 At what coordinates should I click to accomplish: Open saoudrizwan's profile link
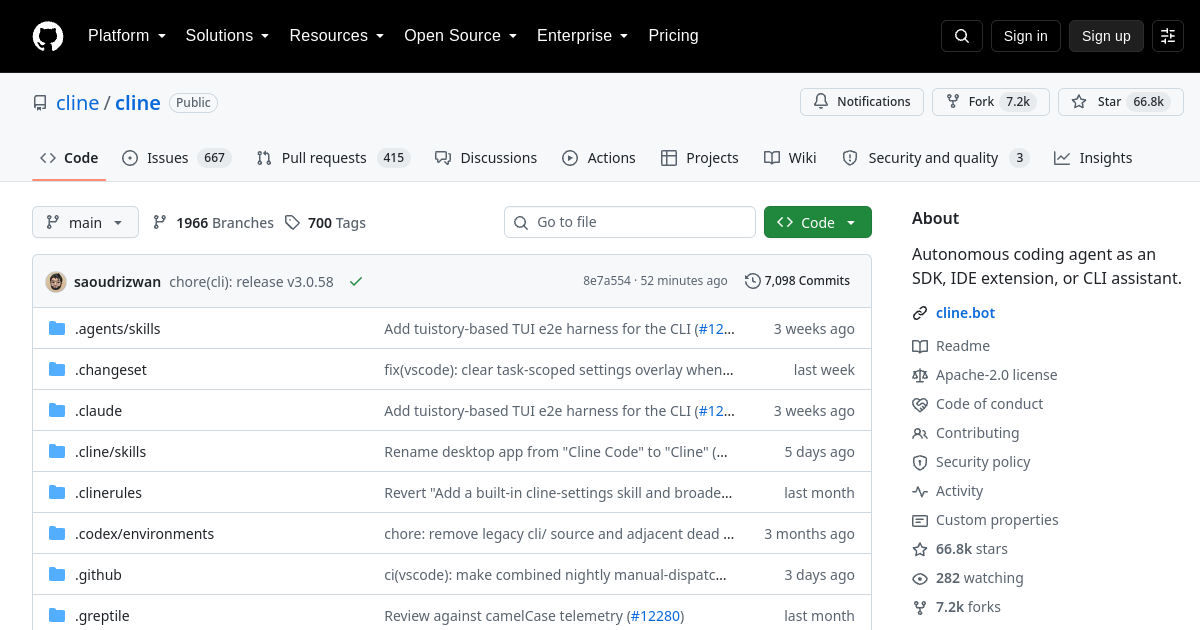coord(117,282)
